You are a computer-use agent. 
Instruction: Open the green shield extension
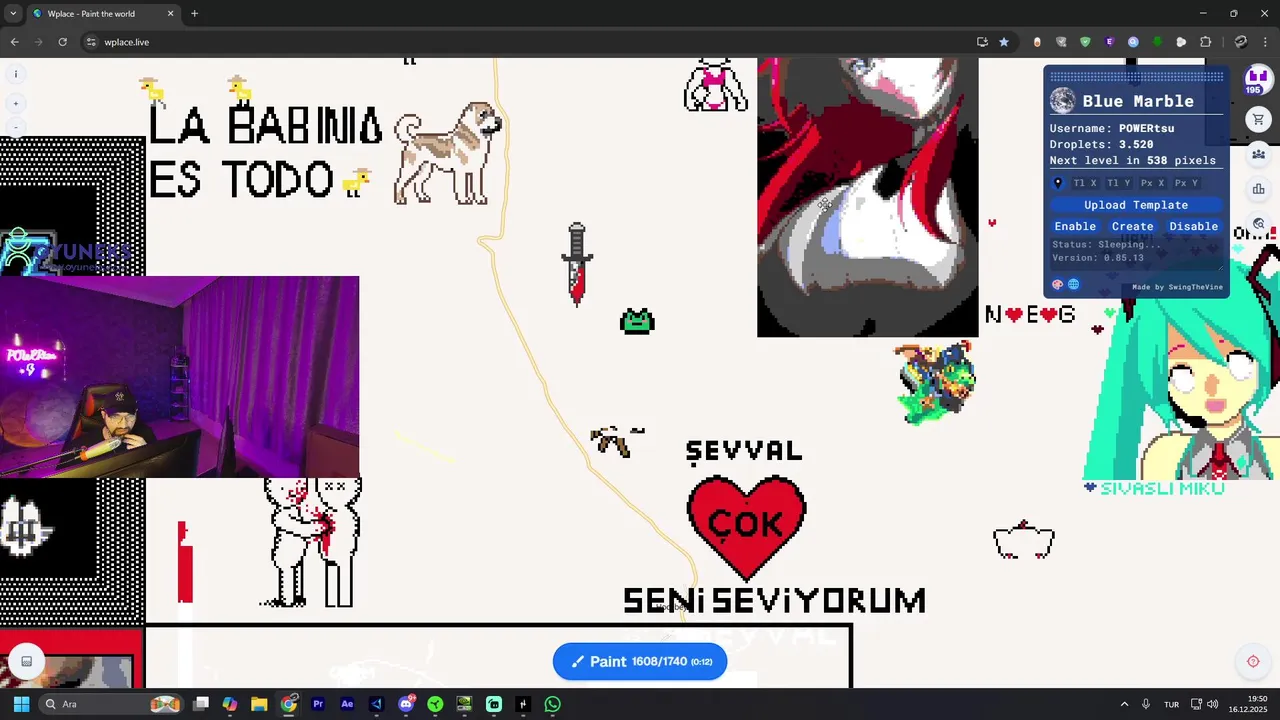[x=1085, y=42]
